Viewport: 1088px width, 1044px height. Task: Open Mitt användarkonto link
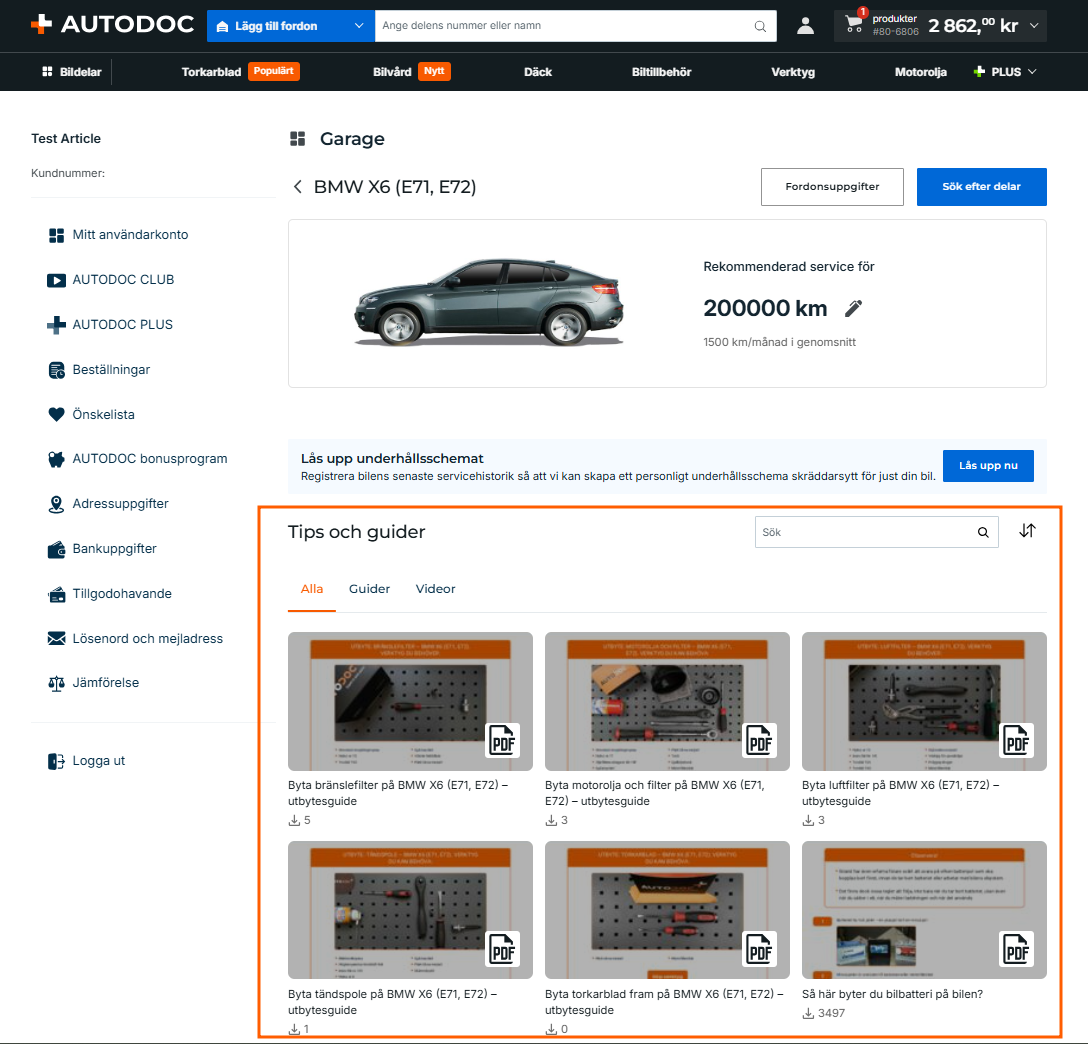(130, 234)
